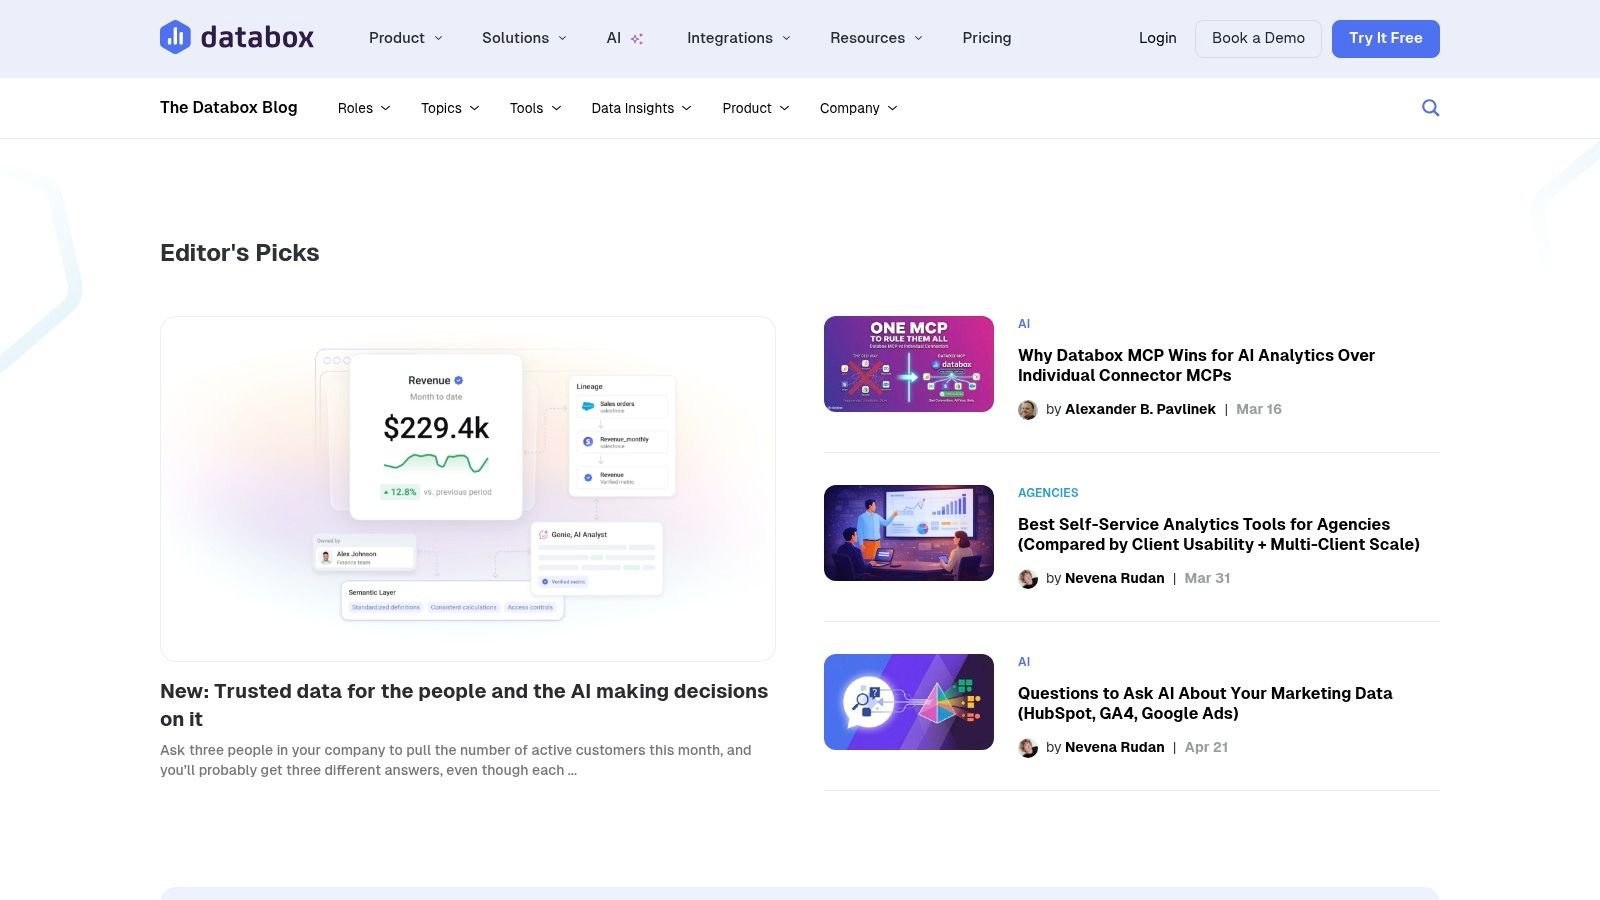Open the Tools blog menu
This screenshot has width=1600, height=900.
click(535, 108)
